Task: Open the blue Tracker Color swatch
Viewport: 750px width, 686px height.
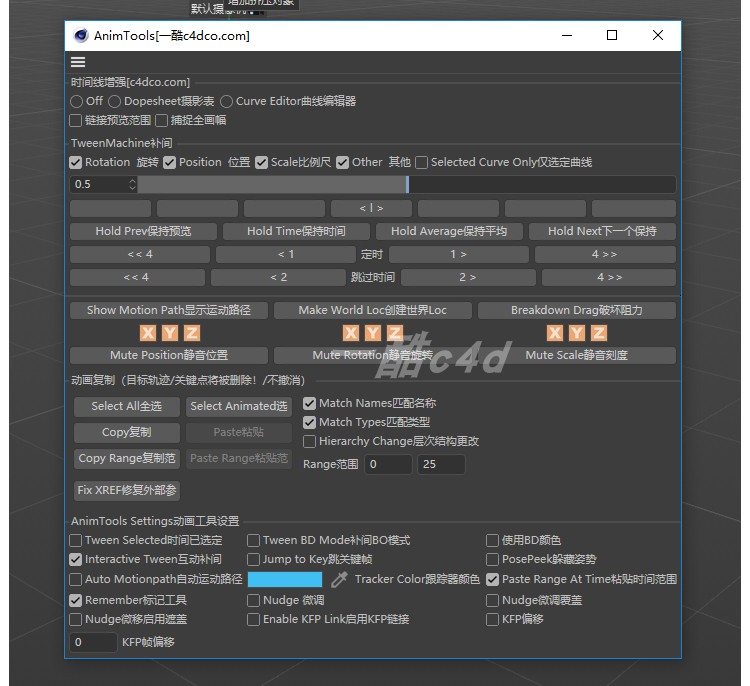Action: (285, 580)
